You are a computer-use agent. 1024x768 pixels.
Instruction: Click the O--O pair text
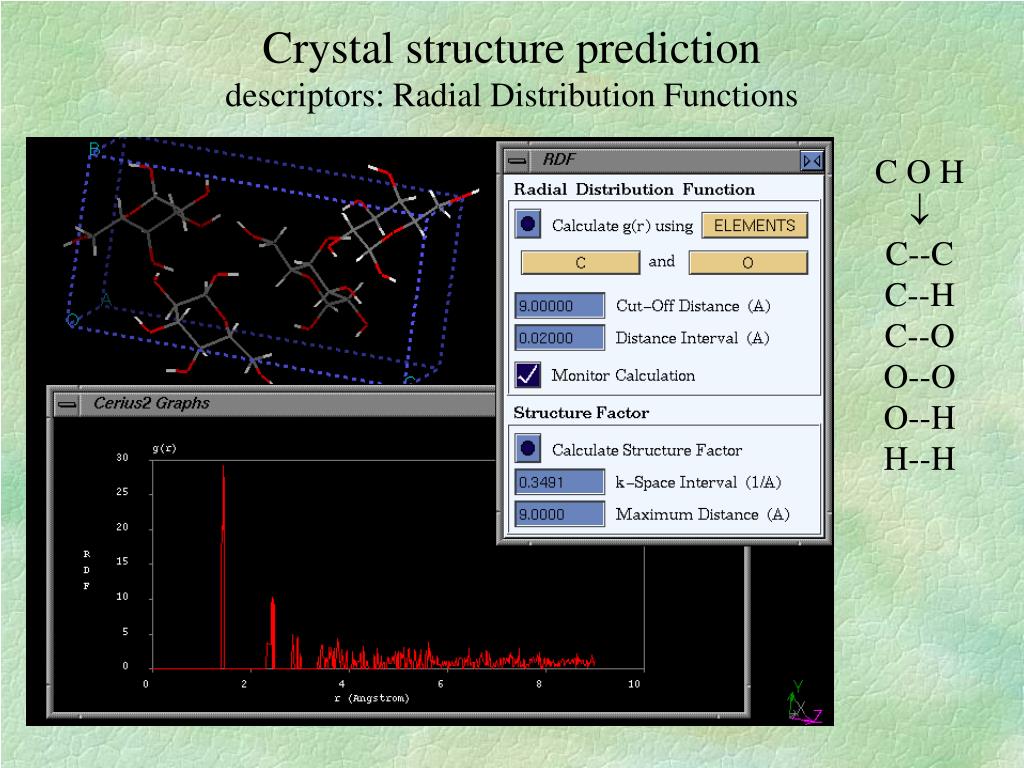pos(919,377)
